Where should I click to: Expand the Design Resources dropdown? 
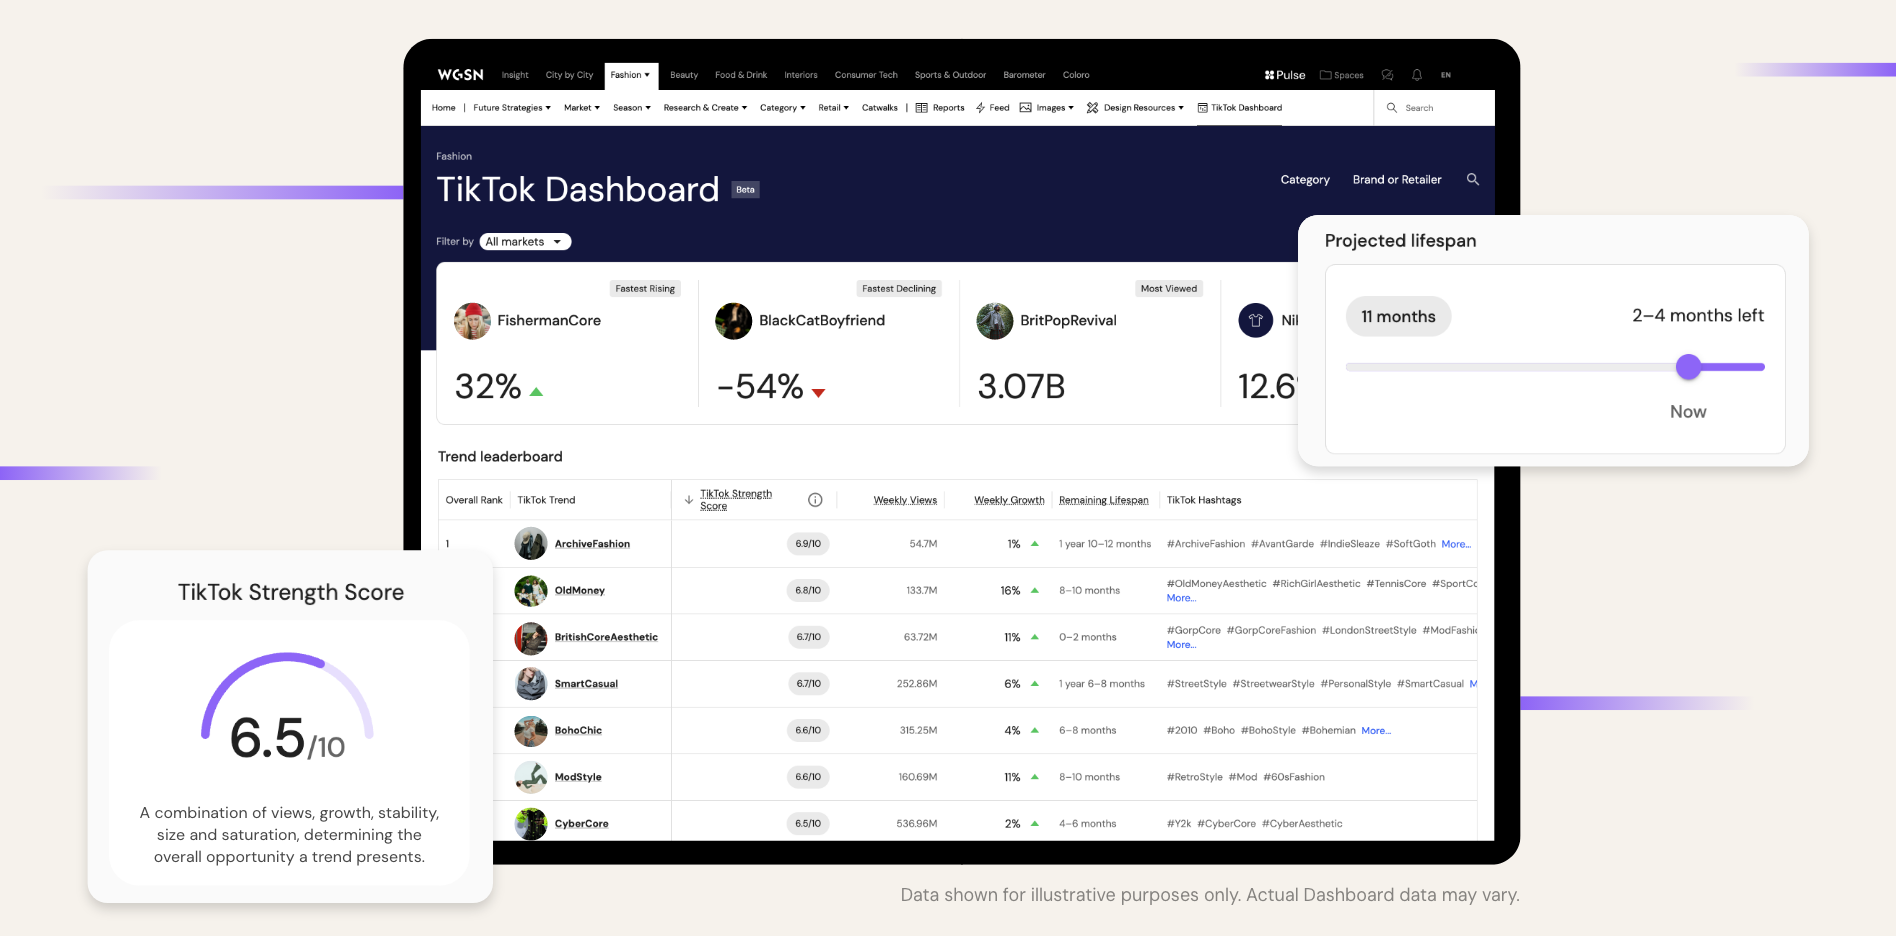pos(1135,108)
